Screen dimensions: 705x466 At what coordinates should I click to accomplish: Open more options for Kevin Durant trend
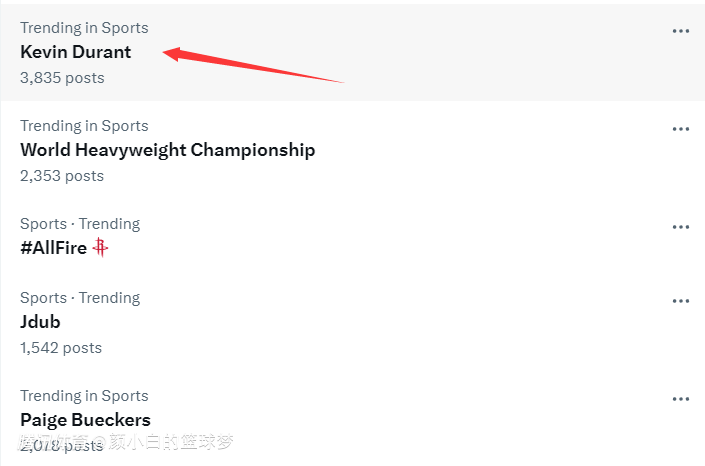pos(681,31)
